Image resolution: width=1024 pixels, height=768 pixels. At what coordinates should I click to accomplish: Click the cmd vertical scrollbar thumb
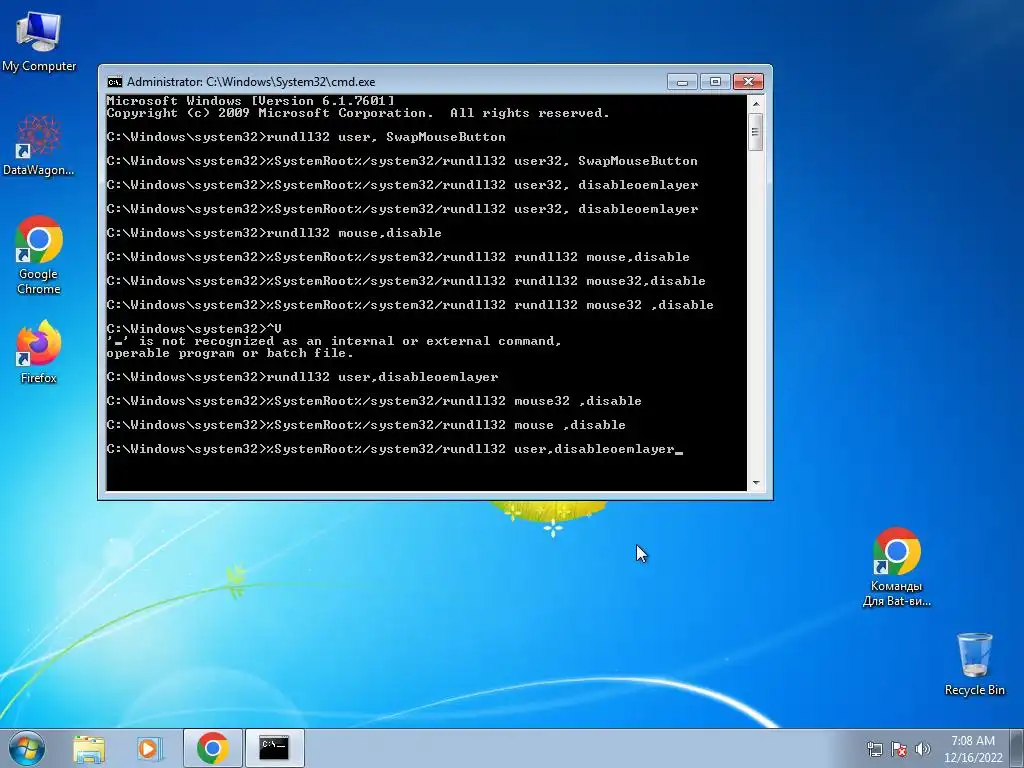pyautogui.click(x=756, y=132)
